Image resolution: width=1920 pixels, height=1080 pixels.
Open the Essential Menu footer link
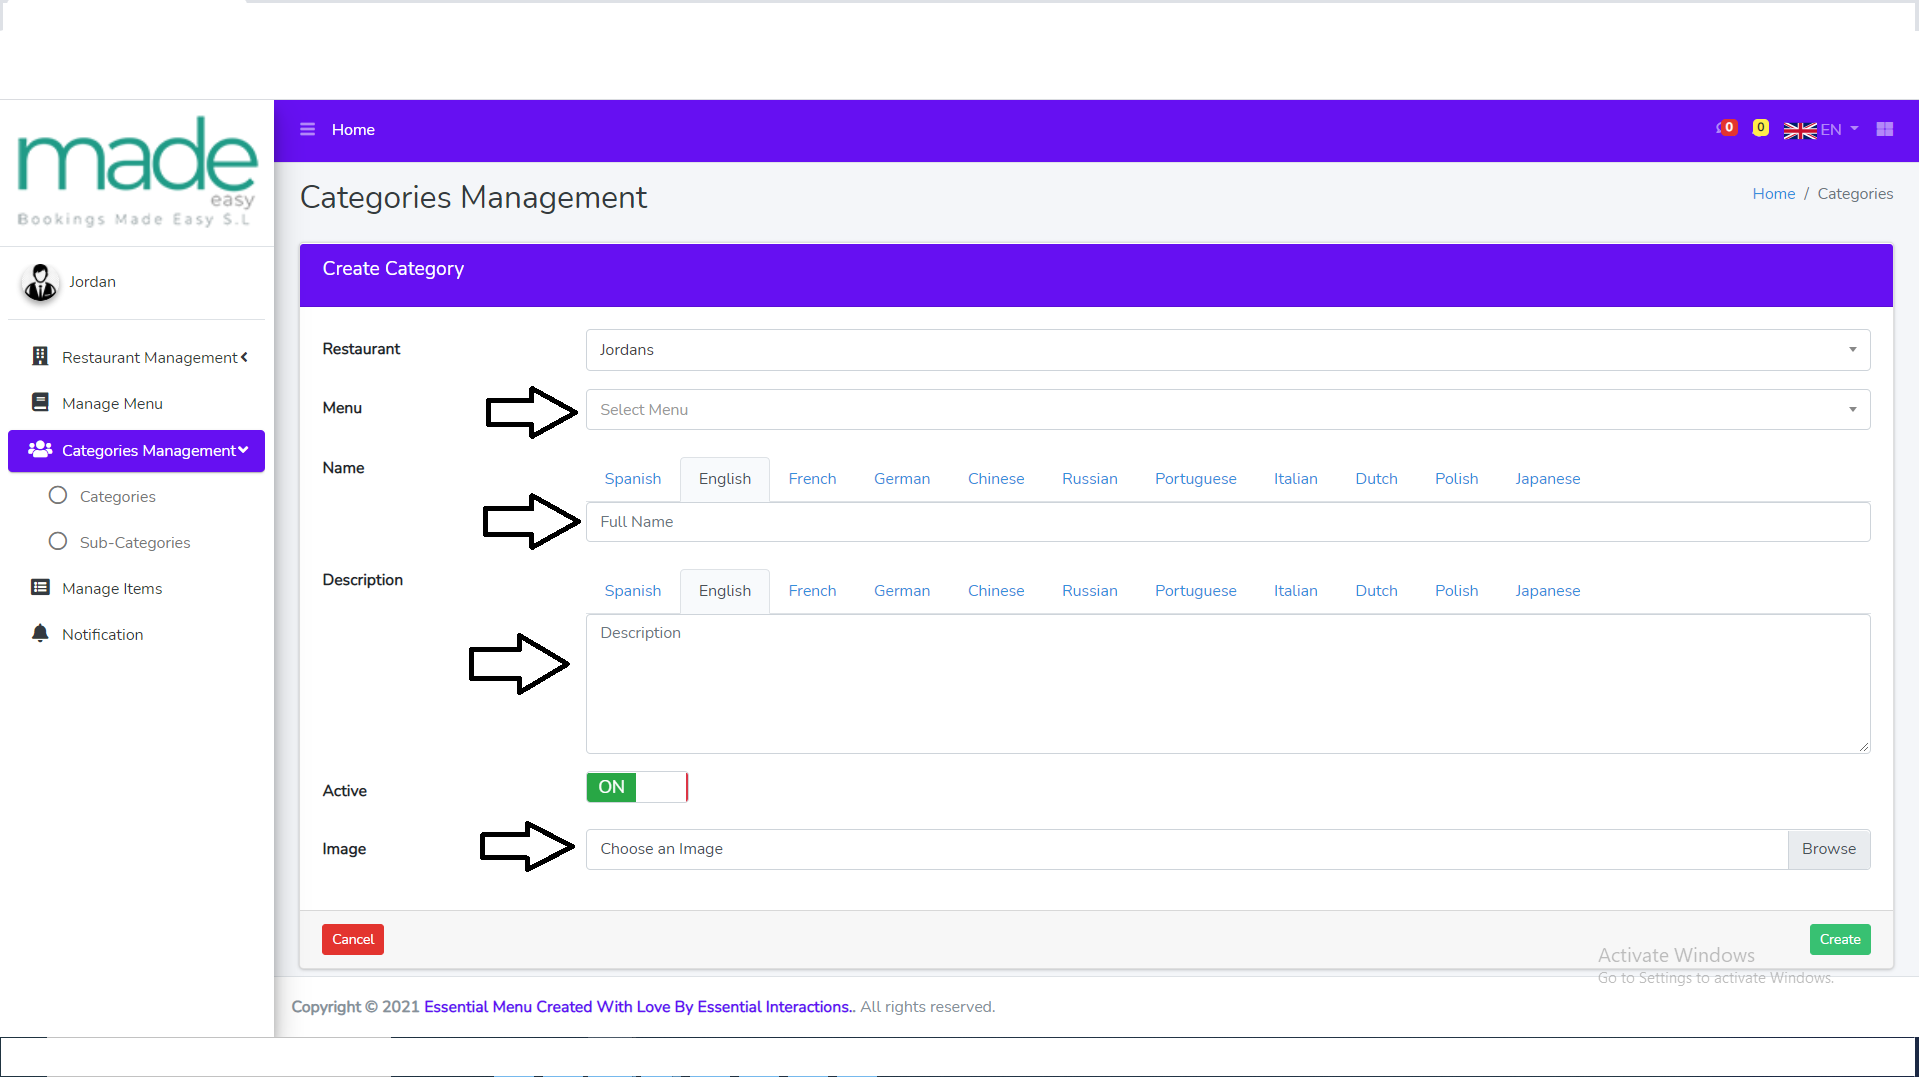point(638,1007)
